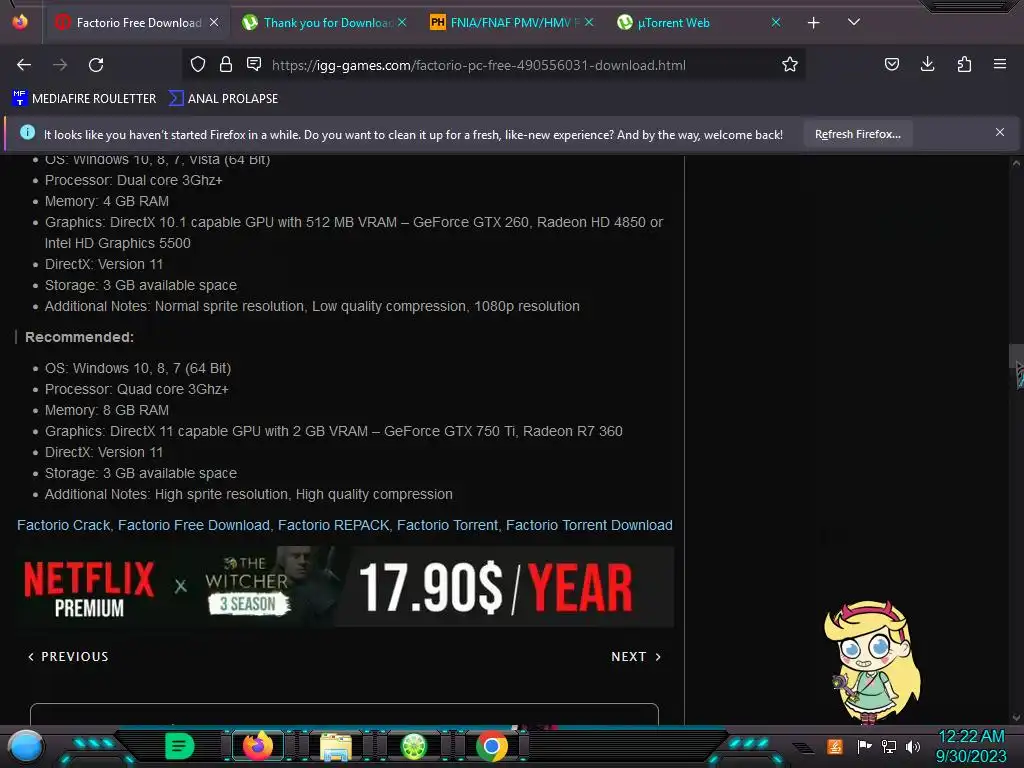Click the Firefox logo at window corner

20,22
